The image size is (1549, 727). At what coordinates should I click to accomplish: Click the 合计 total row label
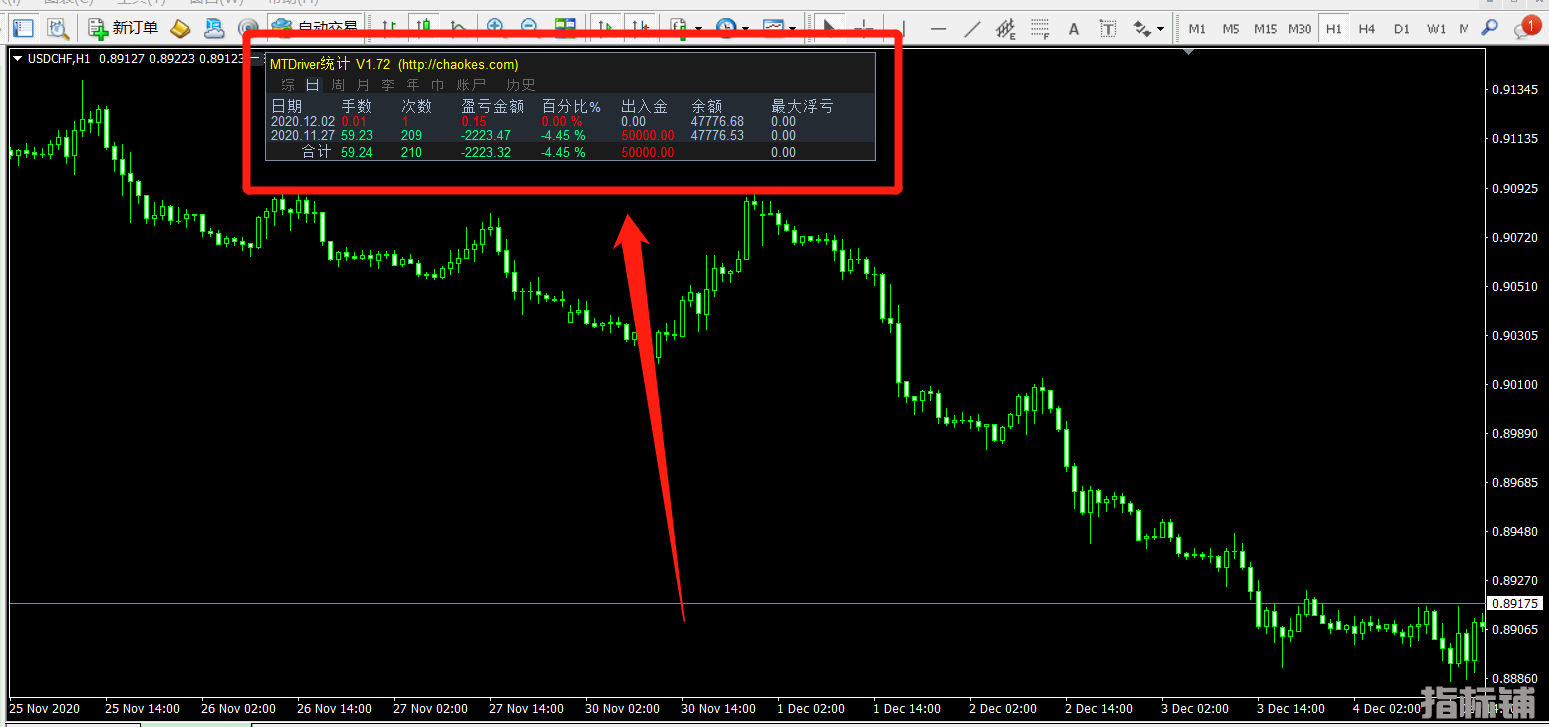click(317, 152)
